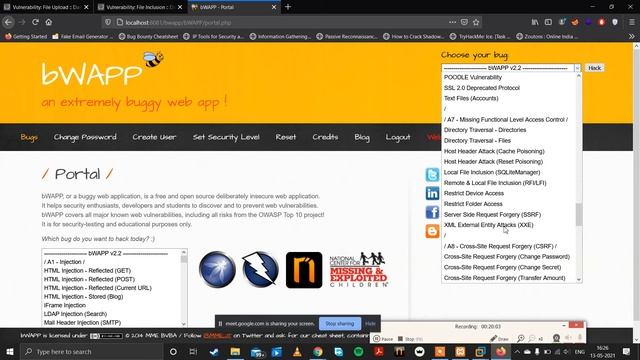
Task: Save the page to Pocket icon
Action: (464, 22)
